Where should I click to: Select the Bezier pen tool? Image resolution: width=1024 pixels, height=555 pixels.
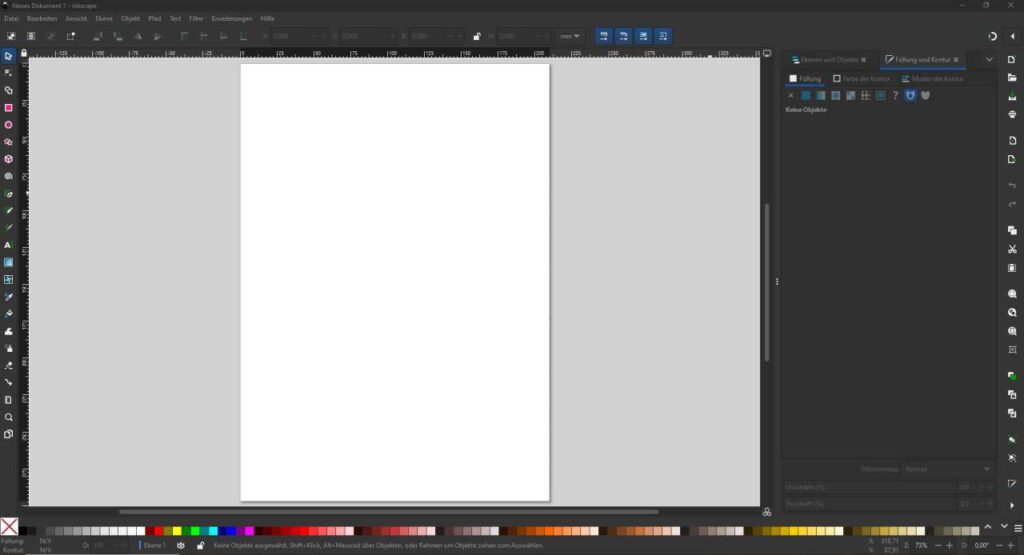(8, 194)
